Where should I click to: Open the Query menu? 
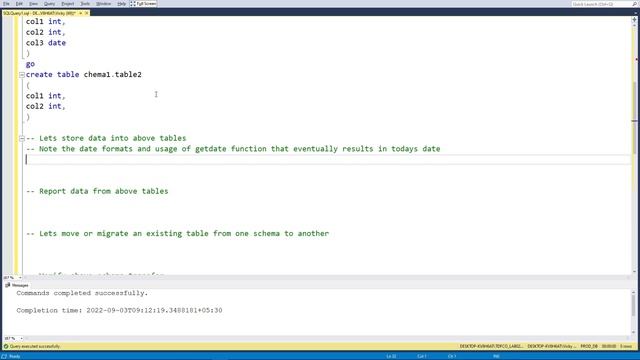tap(49, 4)
